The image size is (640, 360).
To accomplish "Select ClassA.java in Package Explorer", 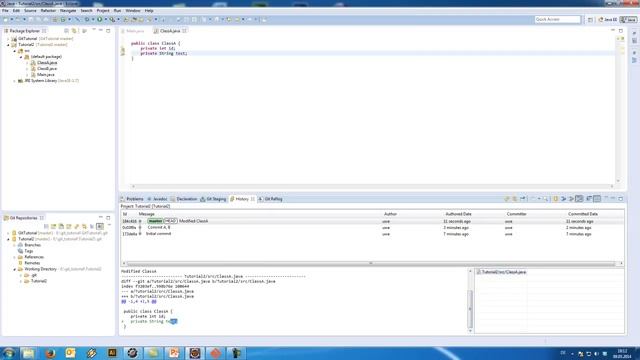I will (47, 63).
